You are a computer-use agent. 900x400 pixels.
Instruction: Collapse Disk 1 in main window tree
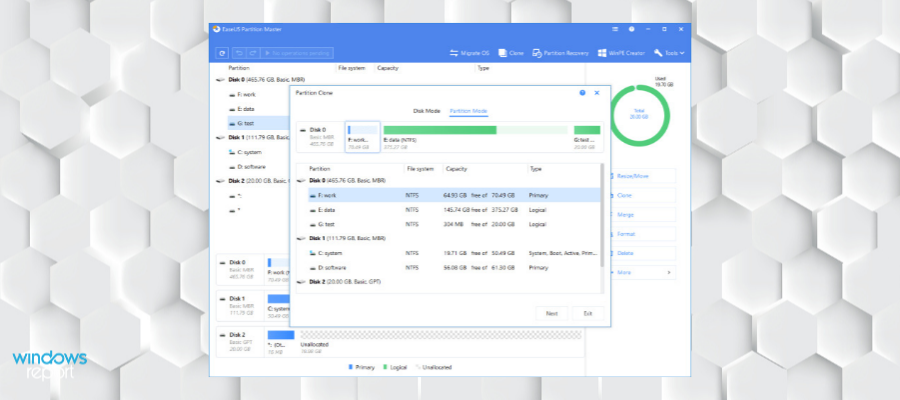point(220,138)
